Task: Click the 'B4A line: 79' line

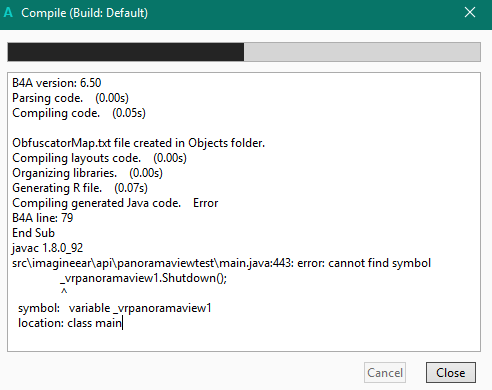Action: pos(43,218)
